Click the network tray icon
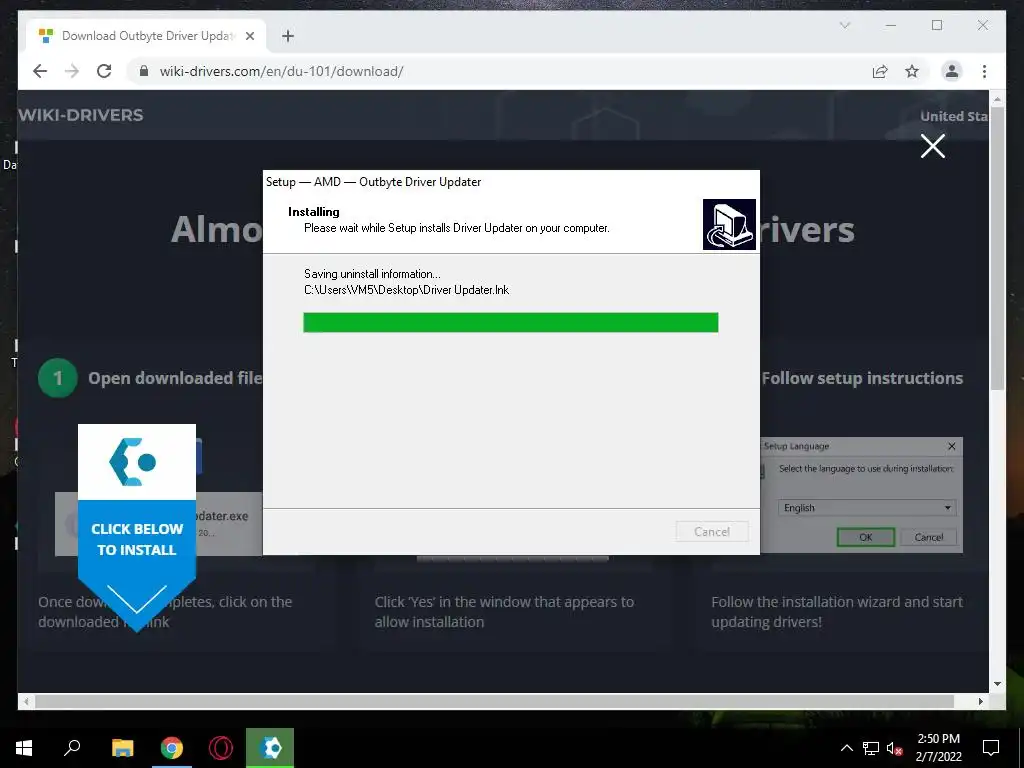 (x=871, y=748)
